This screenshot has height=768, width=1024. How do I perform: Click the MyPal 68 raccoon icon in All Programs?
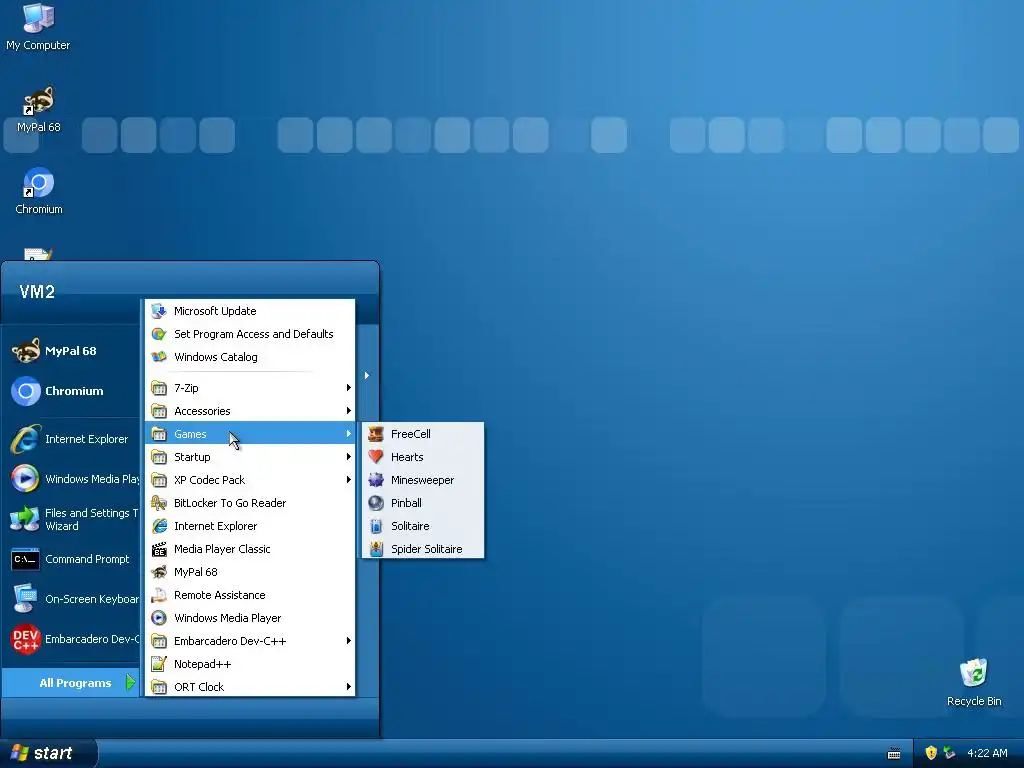tap(159, 572)
